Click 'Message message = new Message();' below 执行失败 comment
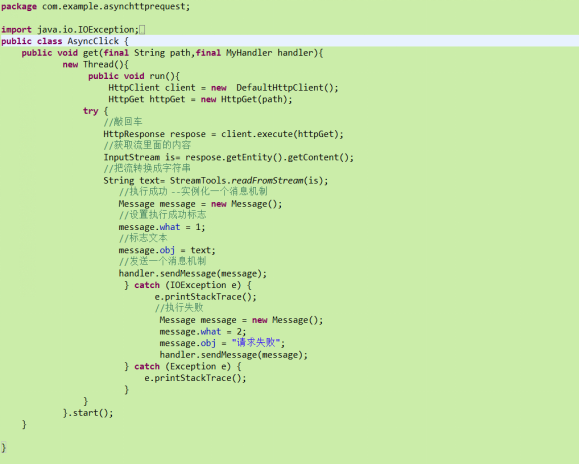The image size is (580, 465). pos(241,320)
